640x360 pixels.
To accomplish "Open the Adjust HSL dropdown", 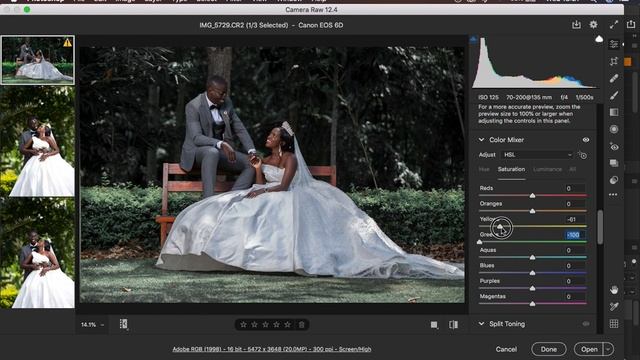I will 537,155.
